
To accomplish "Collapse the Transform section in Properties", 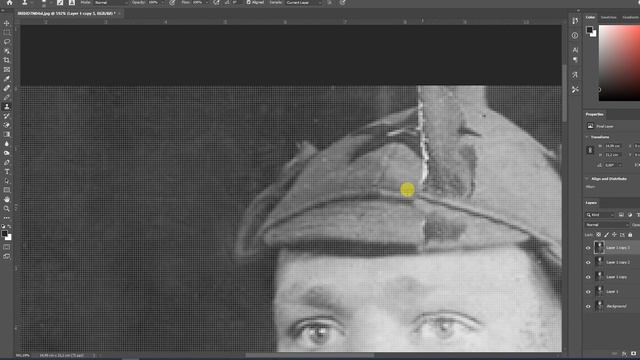I will coord(587,137).
